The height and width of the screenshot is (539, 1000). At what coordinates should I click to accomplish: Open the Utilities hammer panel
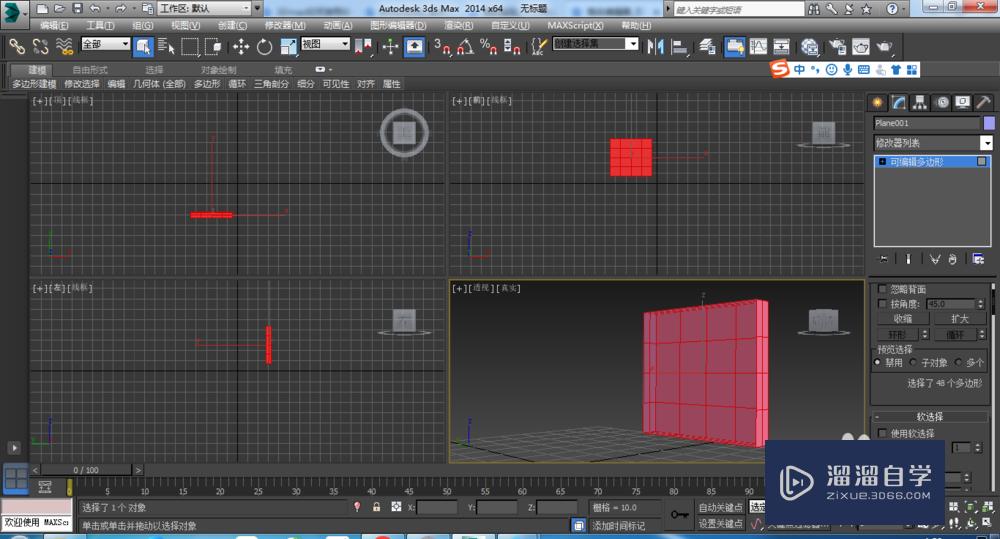coord(983,102)
